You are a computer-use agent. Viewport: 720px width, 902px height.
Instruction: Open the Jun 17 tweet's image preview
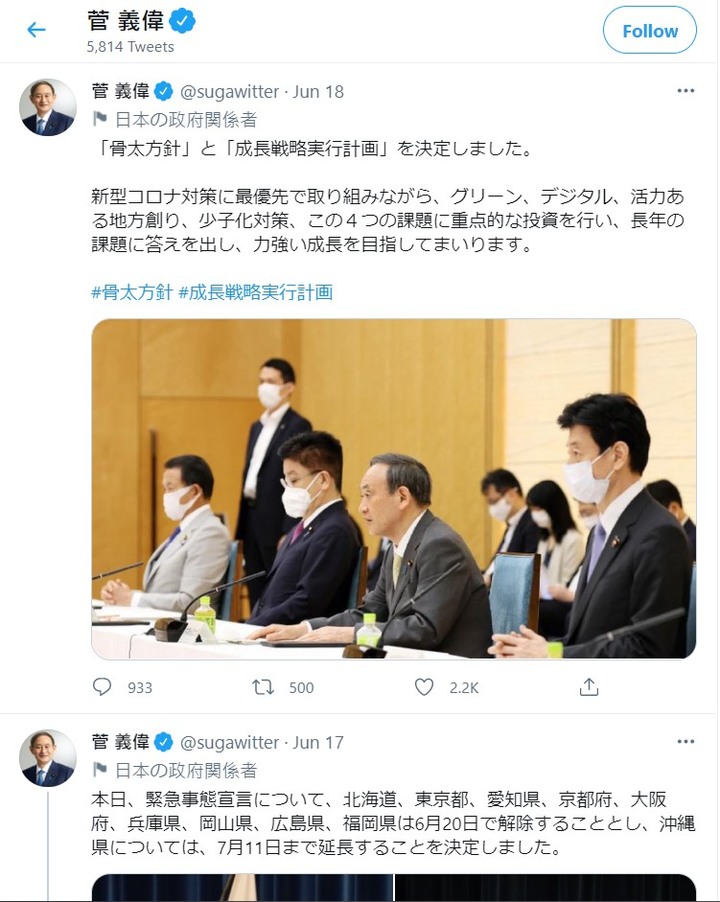click(394, 888)
